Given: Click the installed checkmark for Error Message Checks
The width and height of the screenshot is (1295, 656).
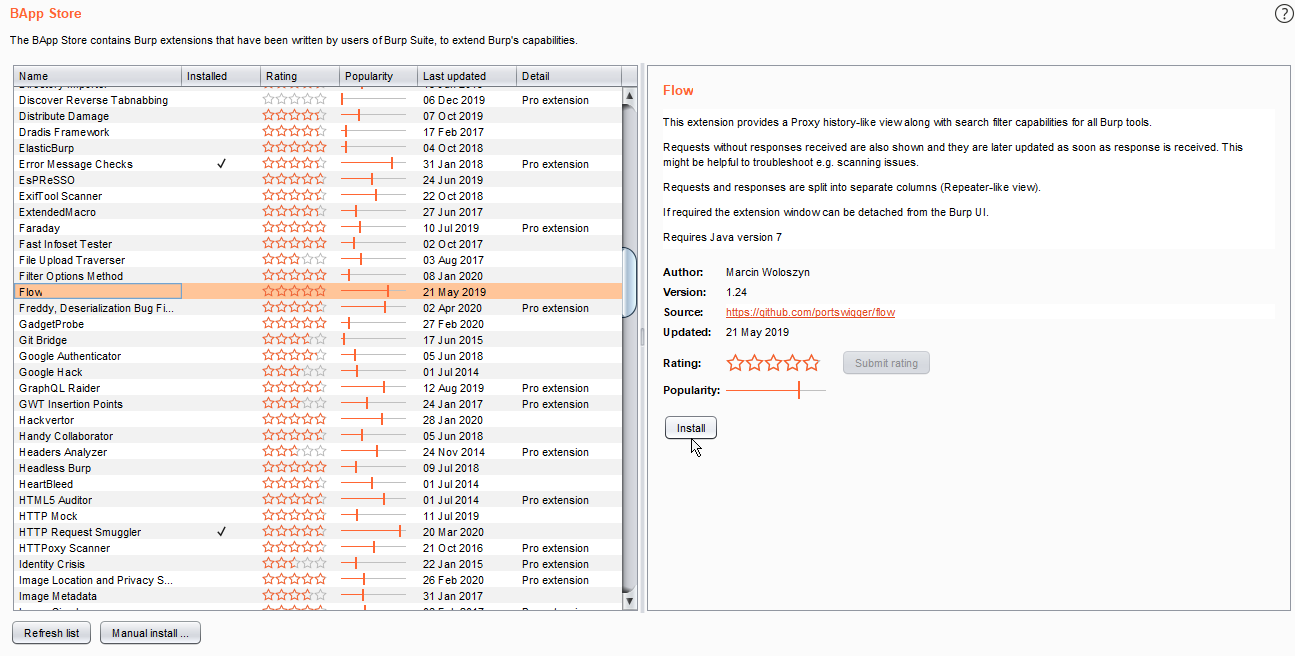Looking at the screenshot, I should tap(221, 164).
